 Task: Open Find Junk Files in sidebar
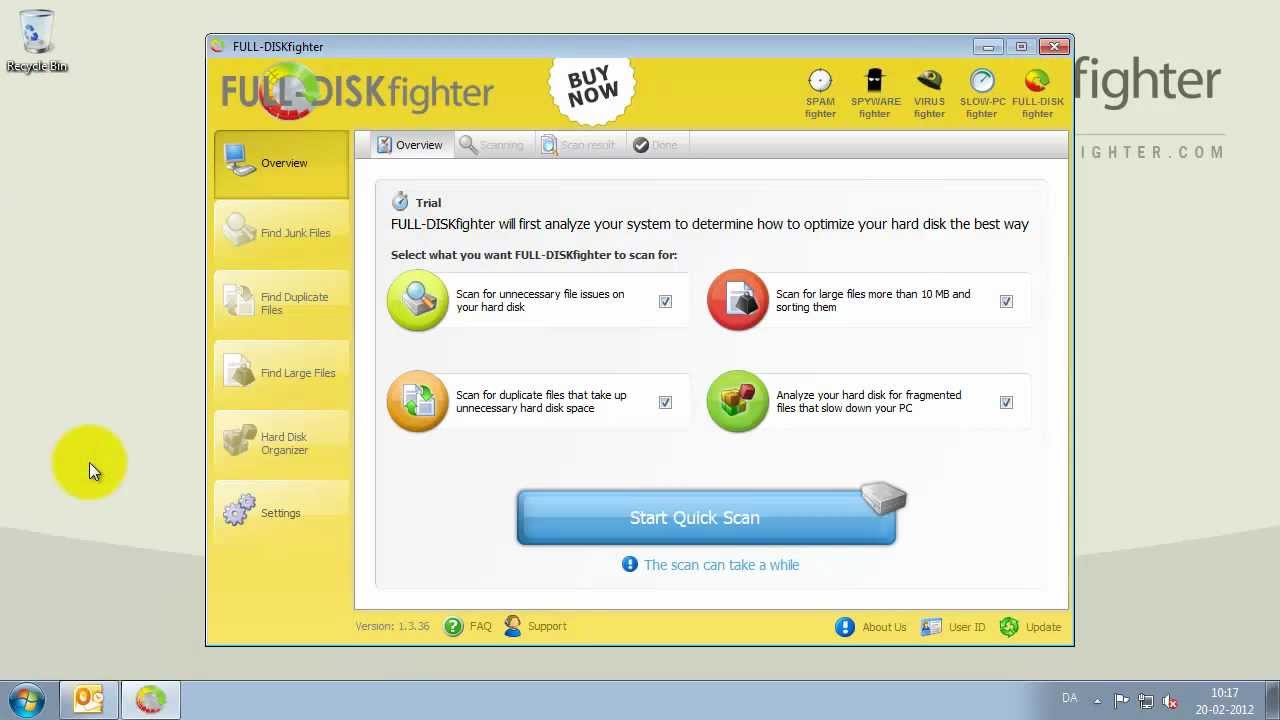281,232
